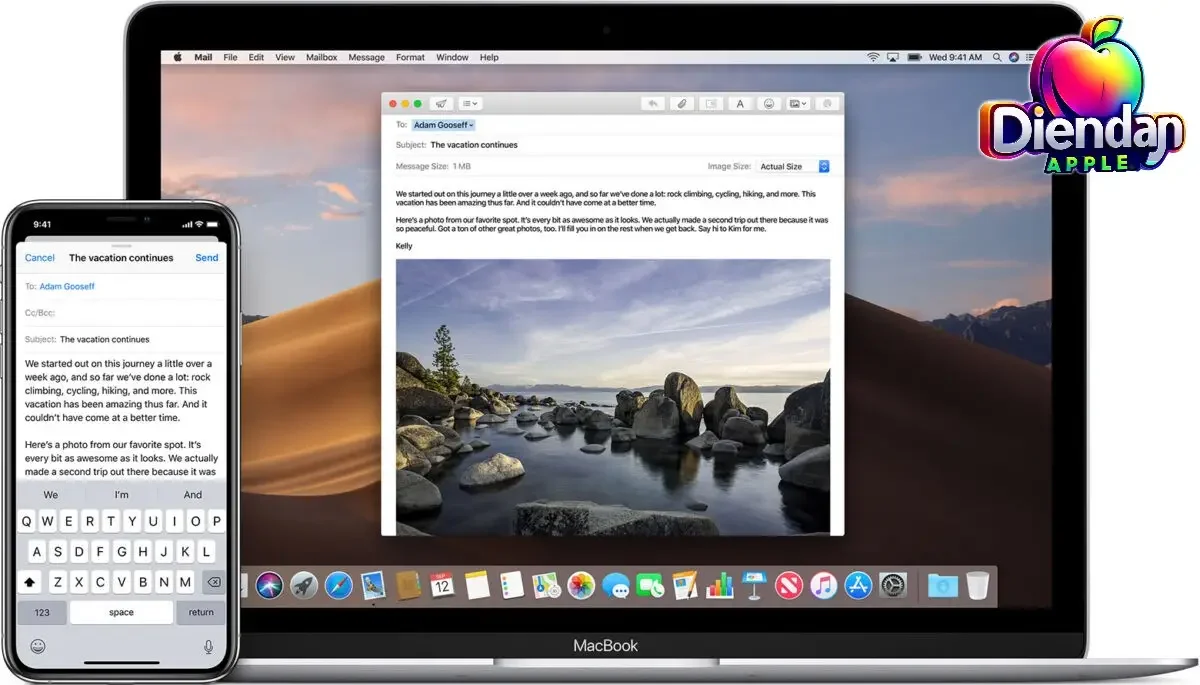The width and height of the screenshot is (1200, 685).
Task: Open the Mailbox menu
Action: tap(321, 57)
